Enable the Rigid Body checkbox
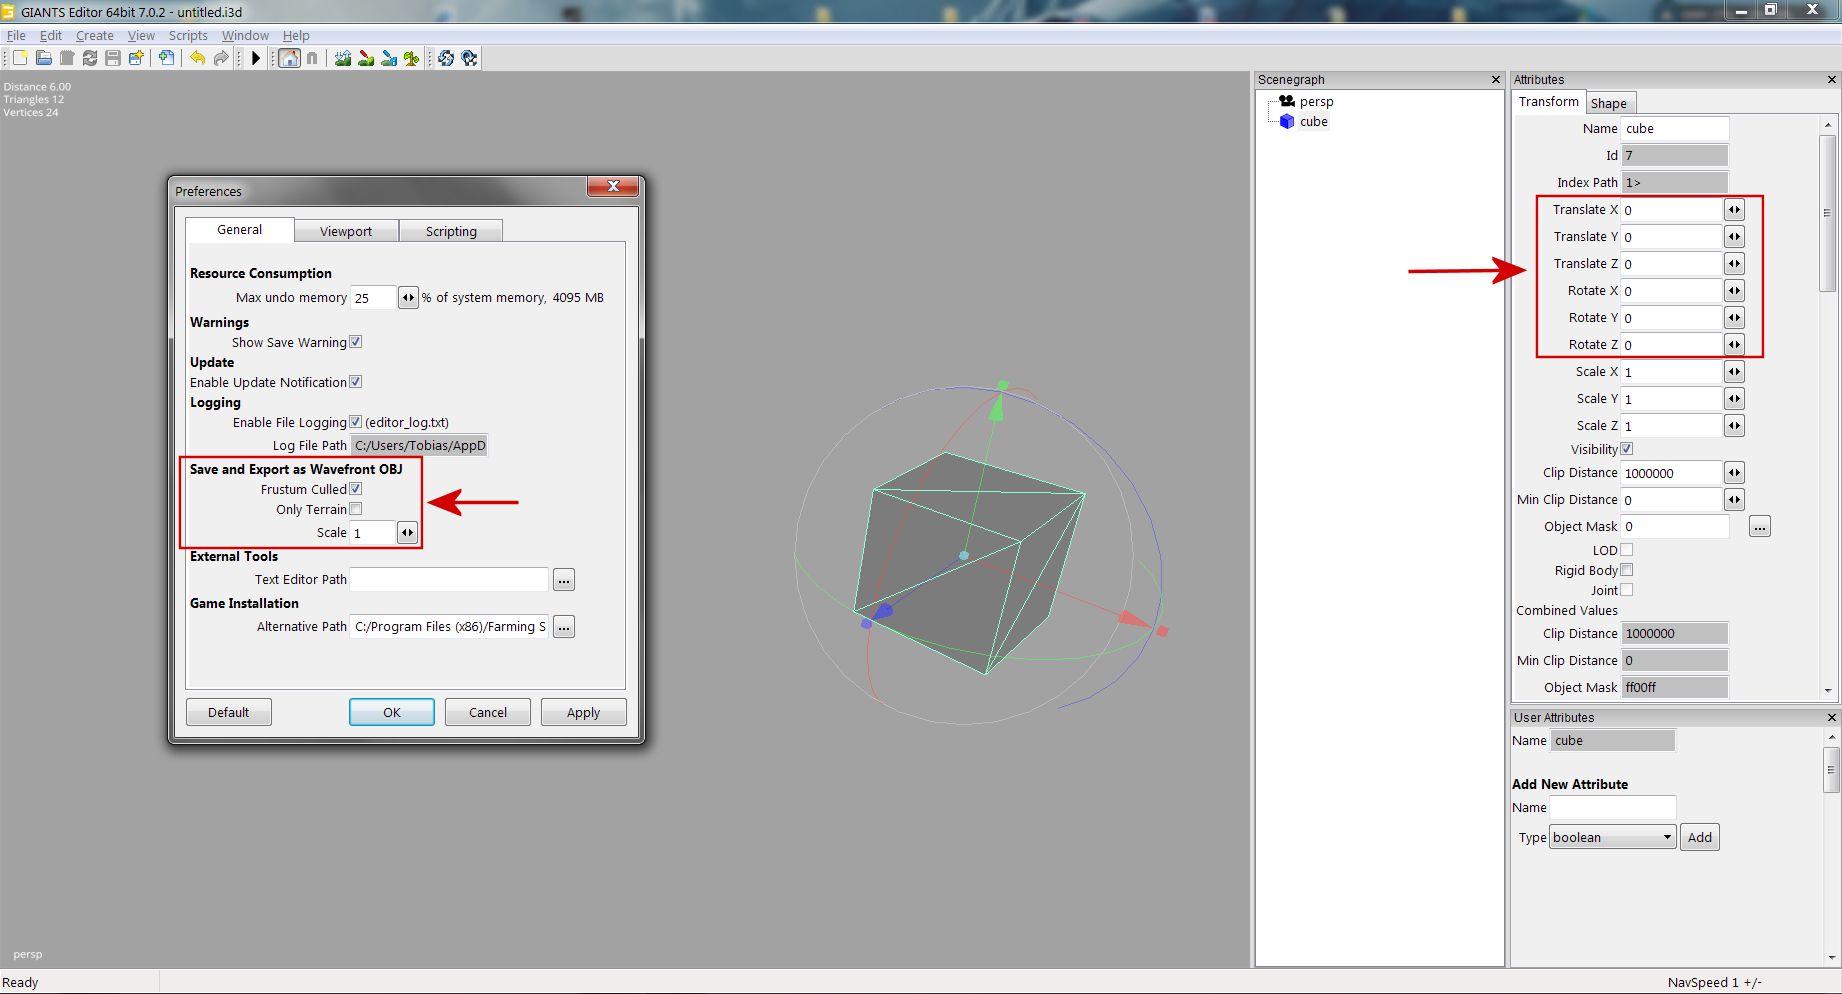The image size is (1842, 994). tap(1627, 570)
